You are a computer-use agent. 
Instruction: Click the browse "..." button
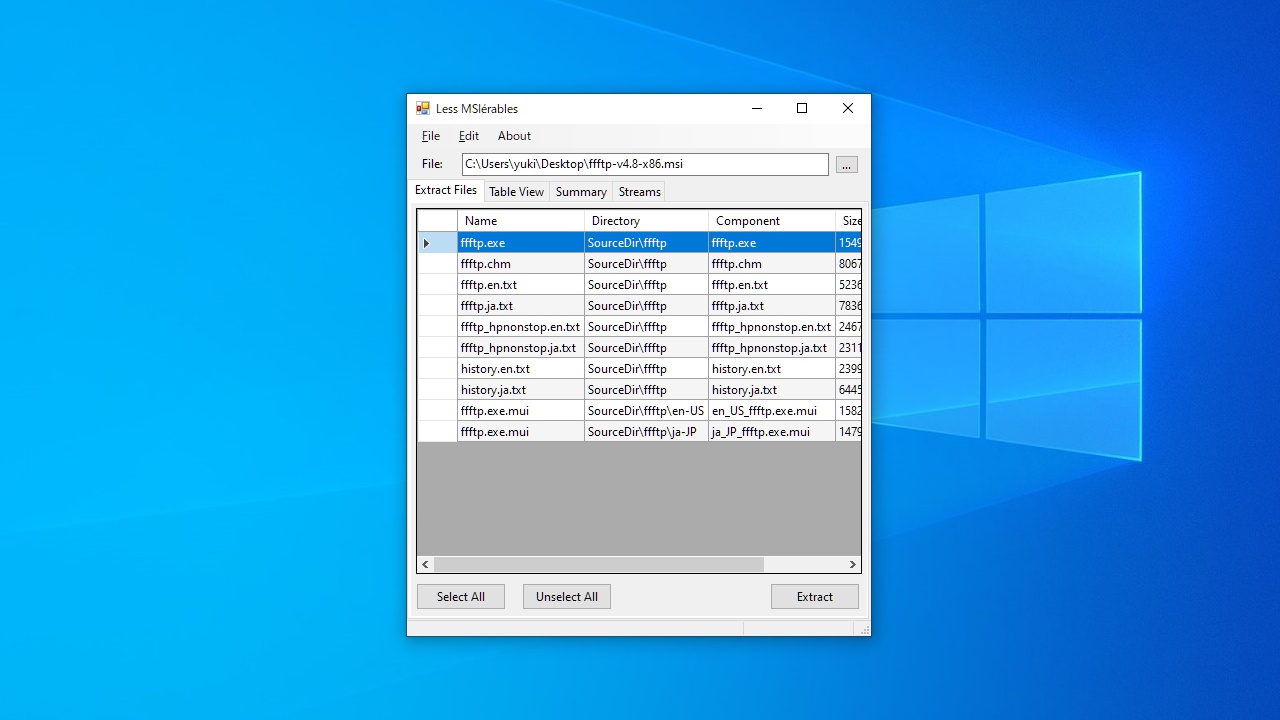(847, 165)
